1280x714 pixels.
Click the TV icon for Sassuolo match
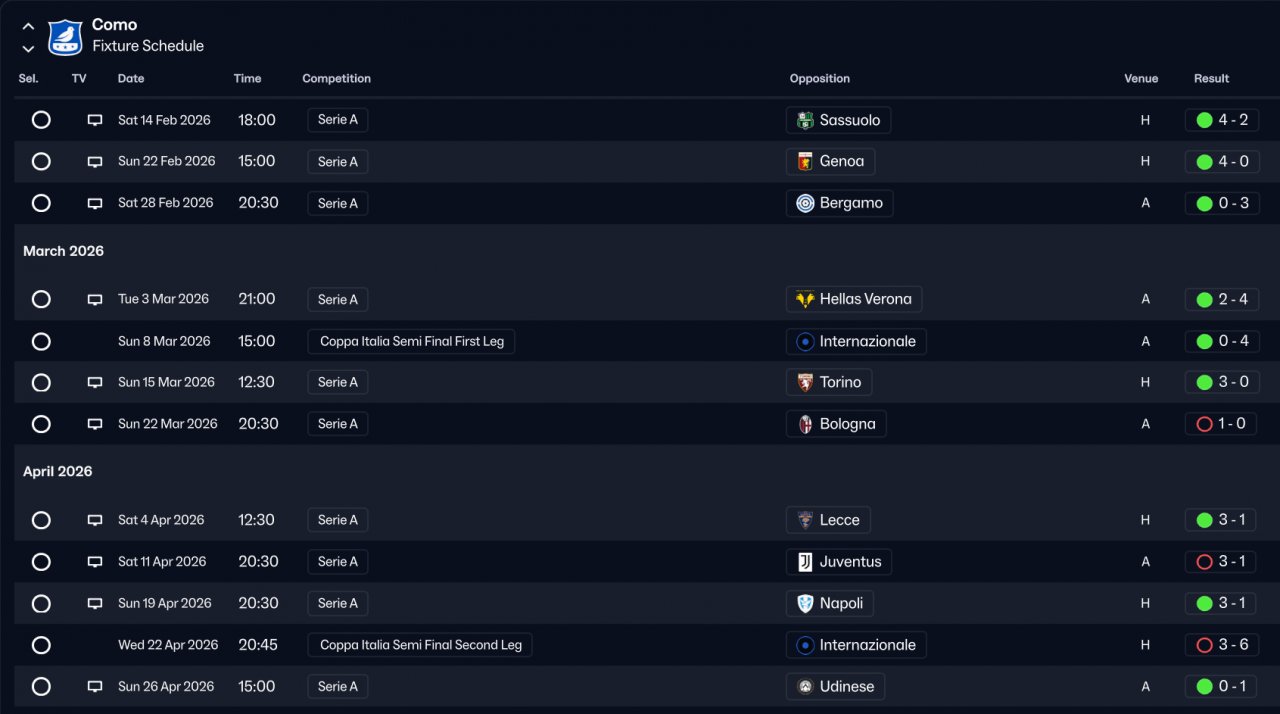95,120
